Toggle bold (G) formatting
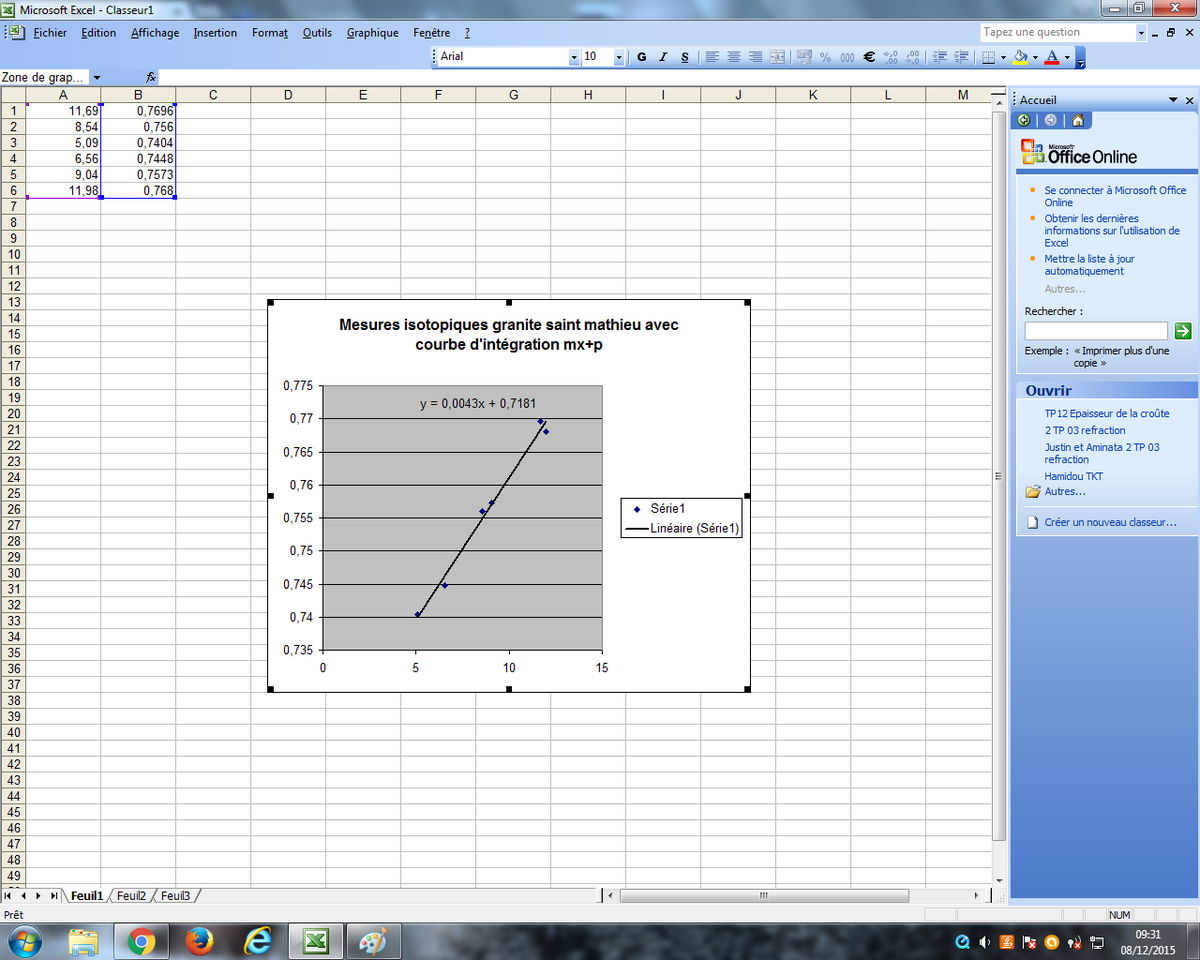 [641, 57]
